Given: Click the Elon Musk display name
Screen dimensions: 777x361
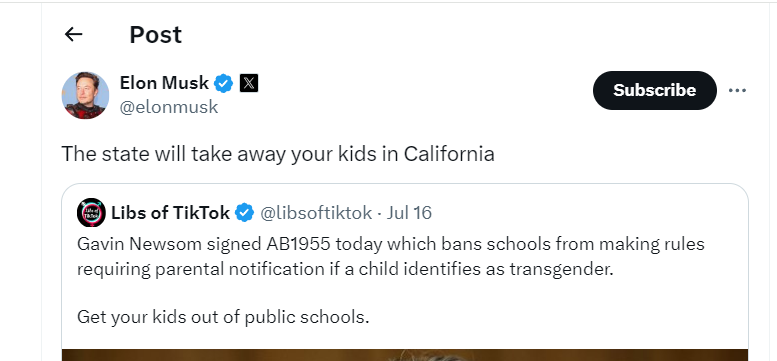Looking at the screenshot, I should (164, 83).
